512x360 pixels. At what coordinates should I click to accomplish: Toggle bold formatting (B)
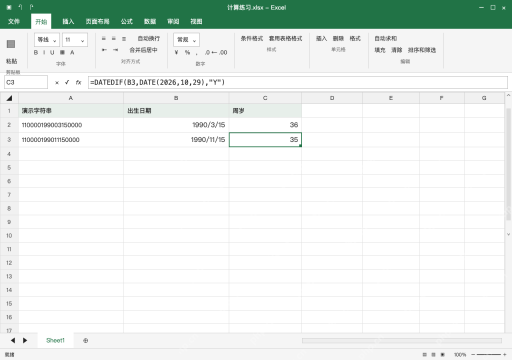coord(36,52)
